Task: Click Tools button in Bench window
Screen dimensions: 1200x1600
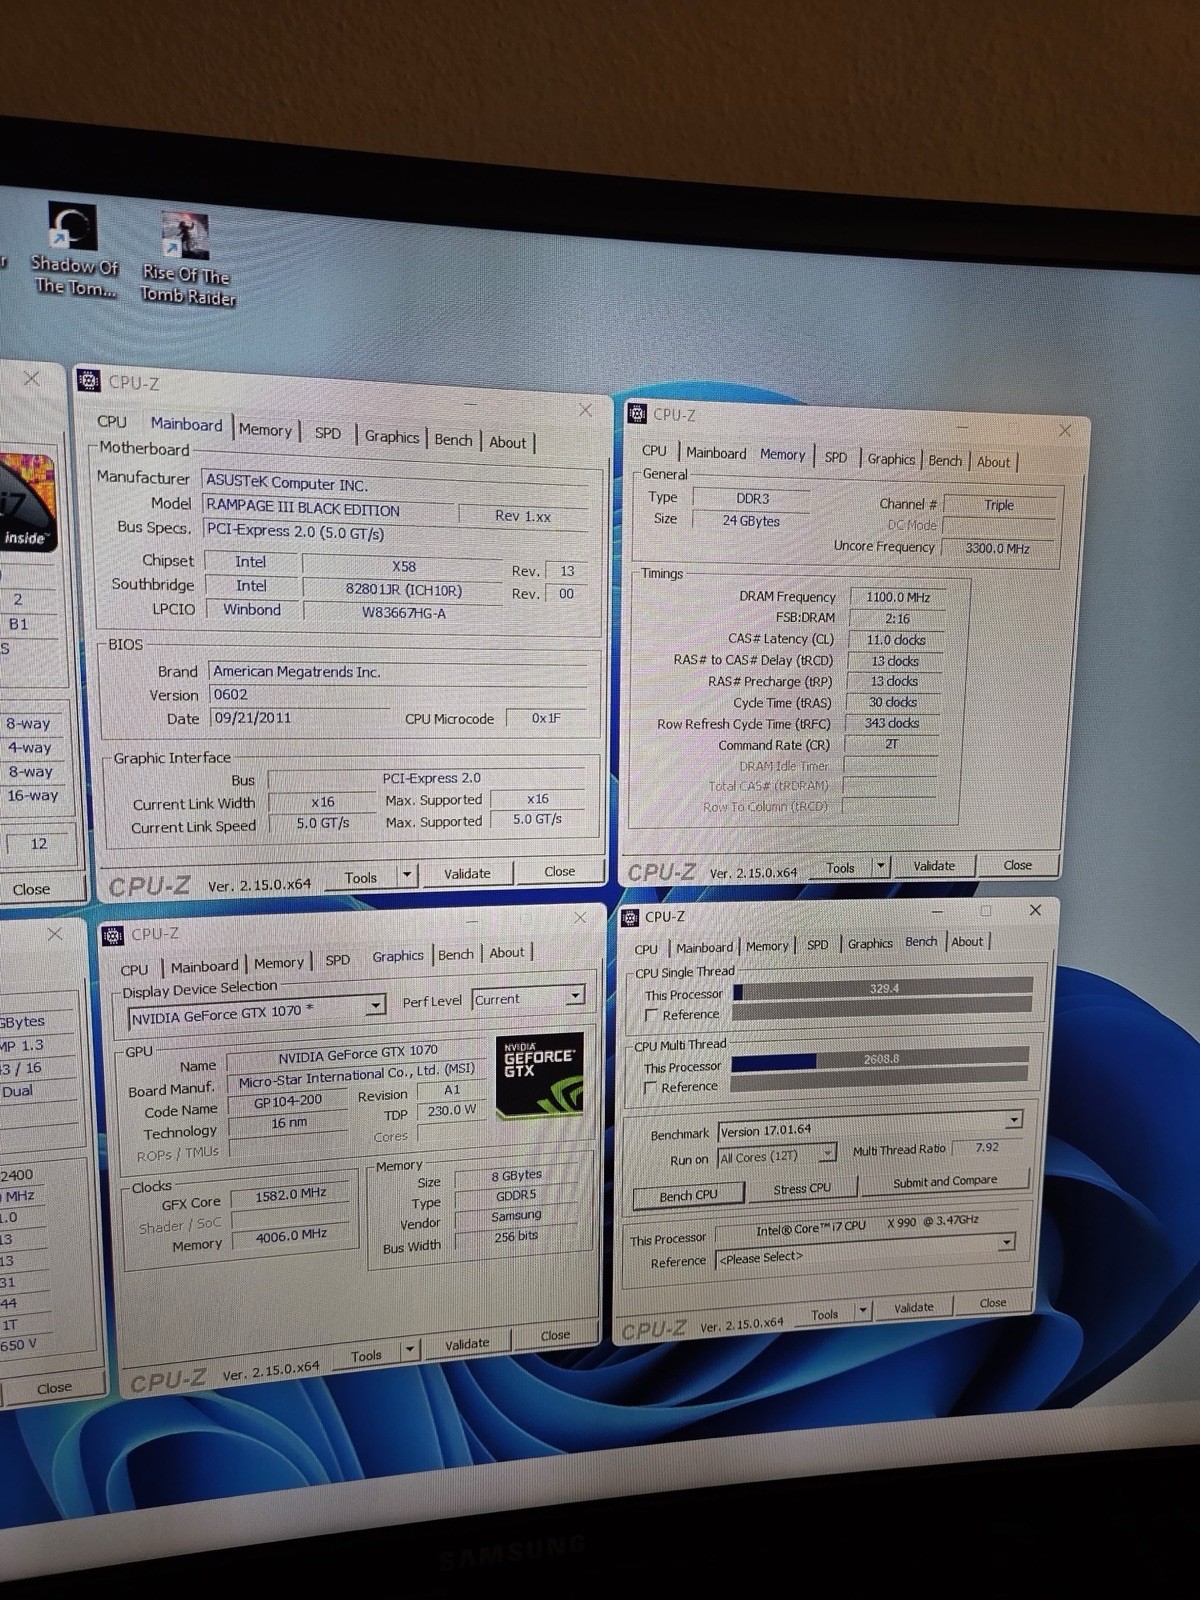Action: pyautogui.click(x=825, y=1314)
